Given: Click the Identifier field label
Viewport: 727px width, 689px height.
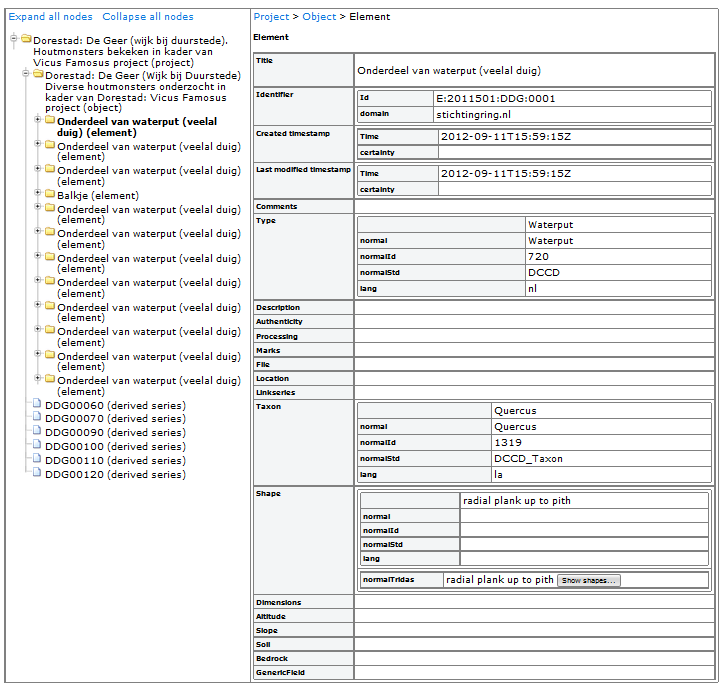Looking at the screenshot, I should click(274, 95).
